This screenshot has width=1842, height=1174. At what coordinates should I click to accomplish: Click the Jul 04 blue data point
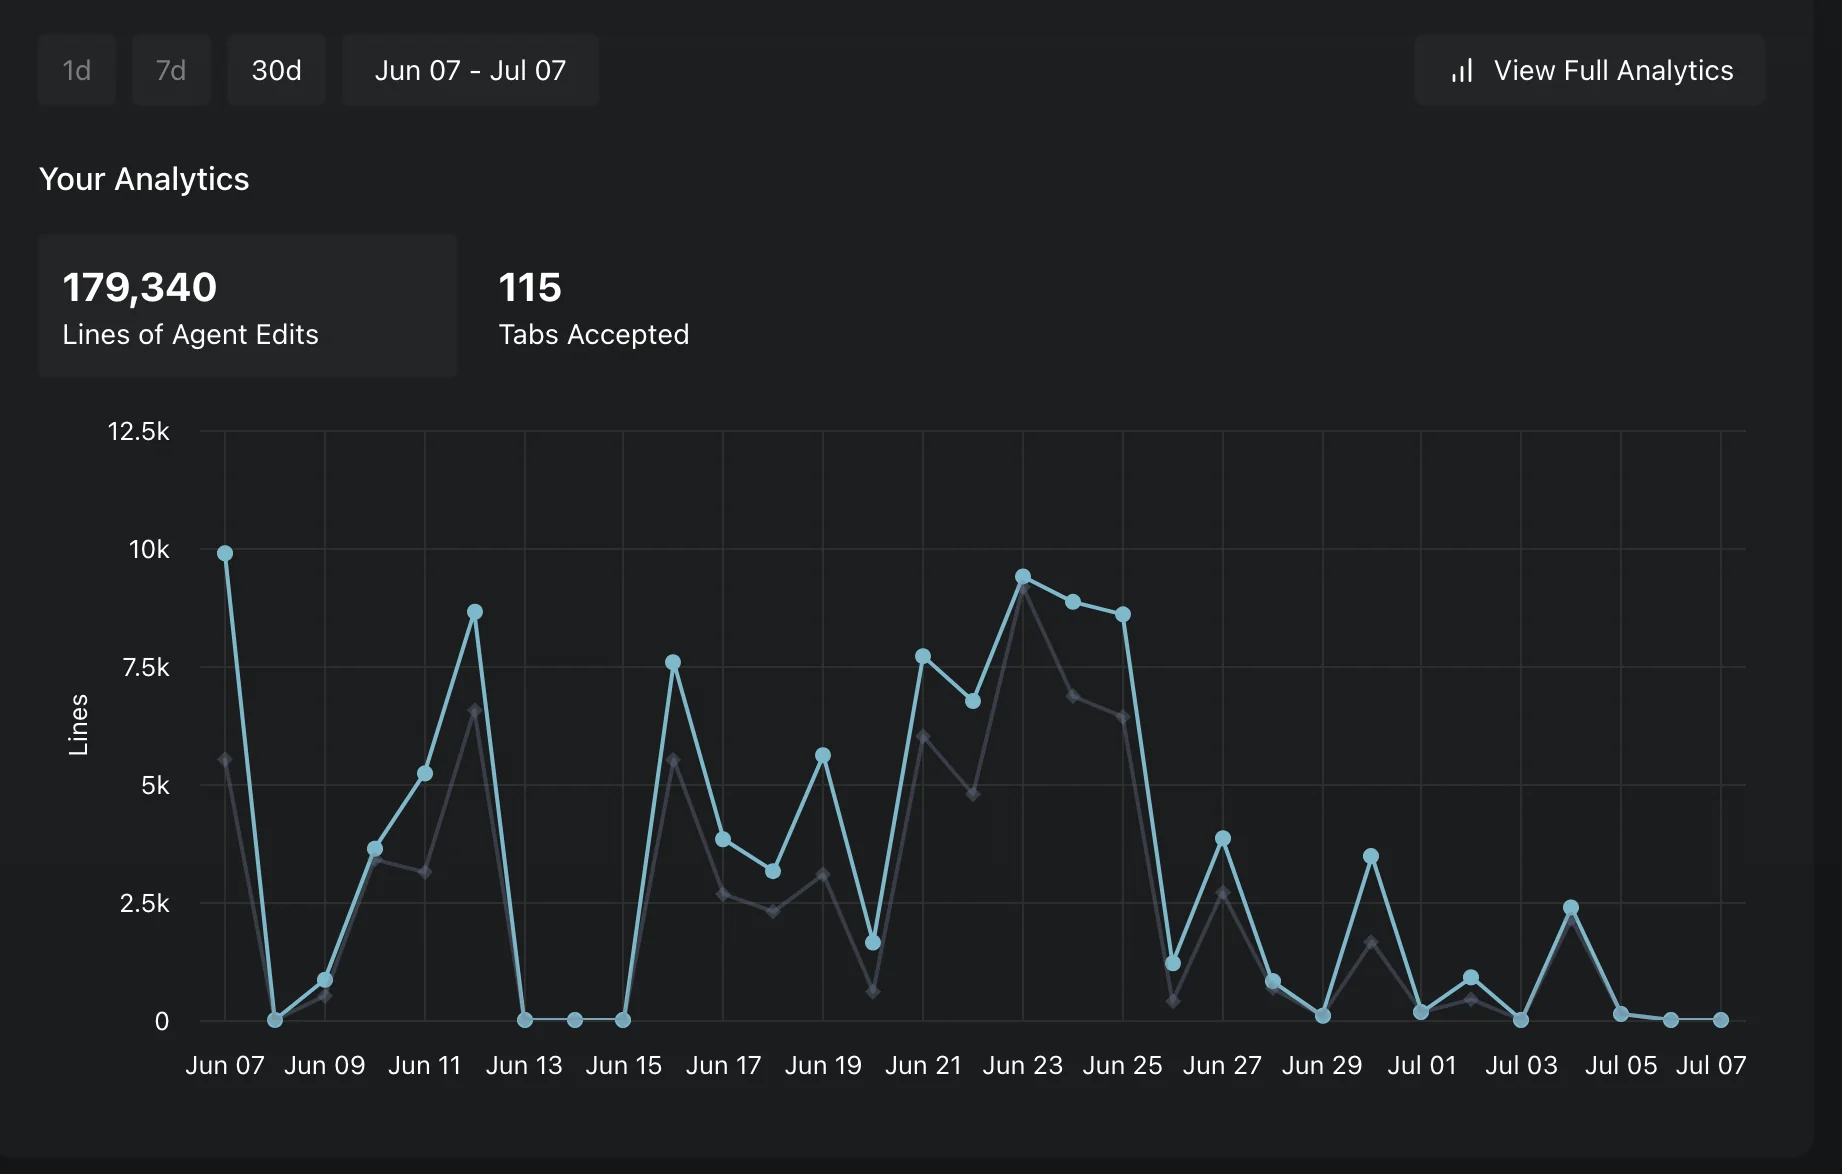[x=1571, y=908]
